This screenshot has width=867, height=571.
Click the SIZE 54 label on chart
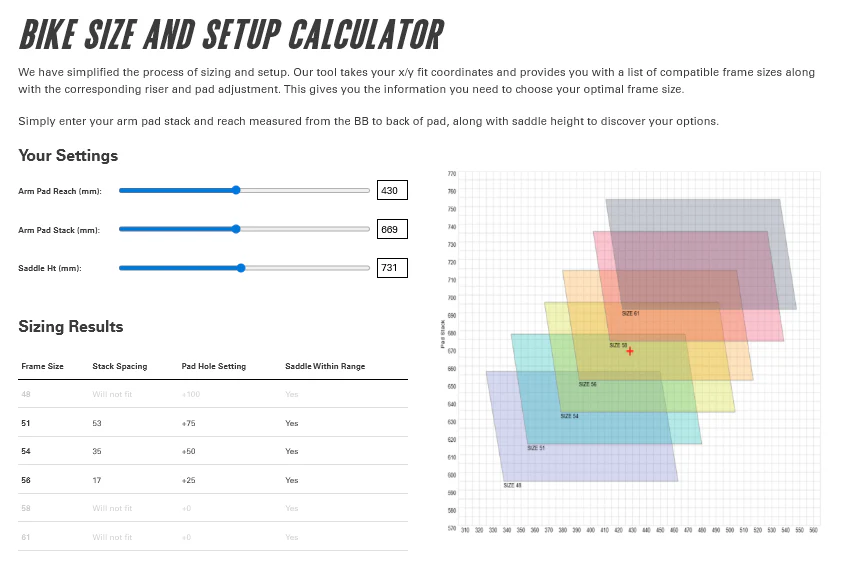coord(570,416)
